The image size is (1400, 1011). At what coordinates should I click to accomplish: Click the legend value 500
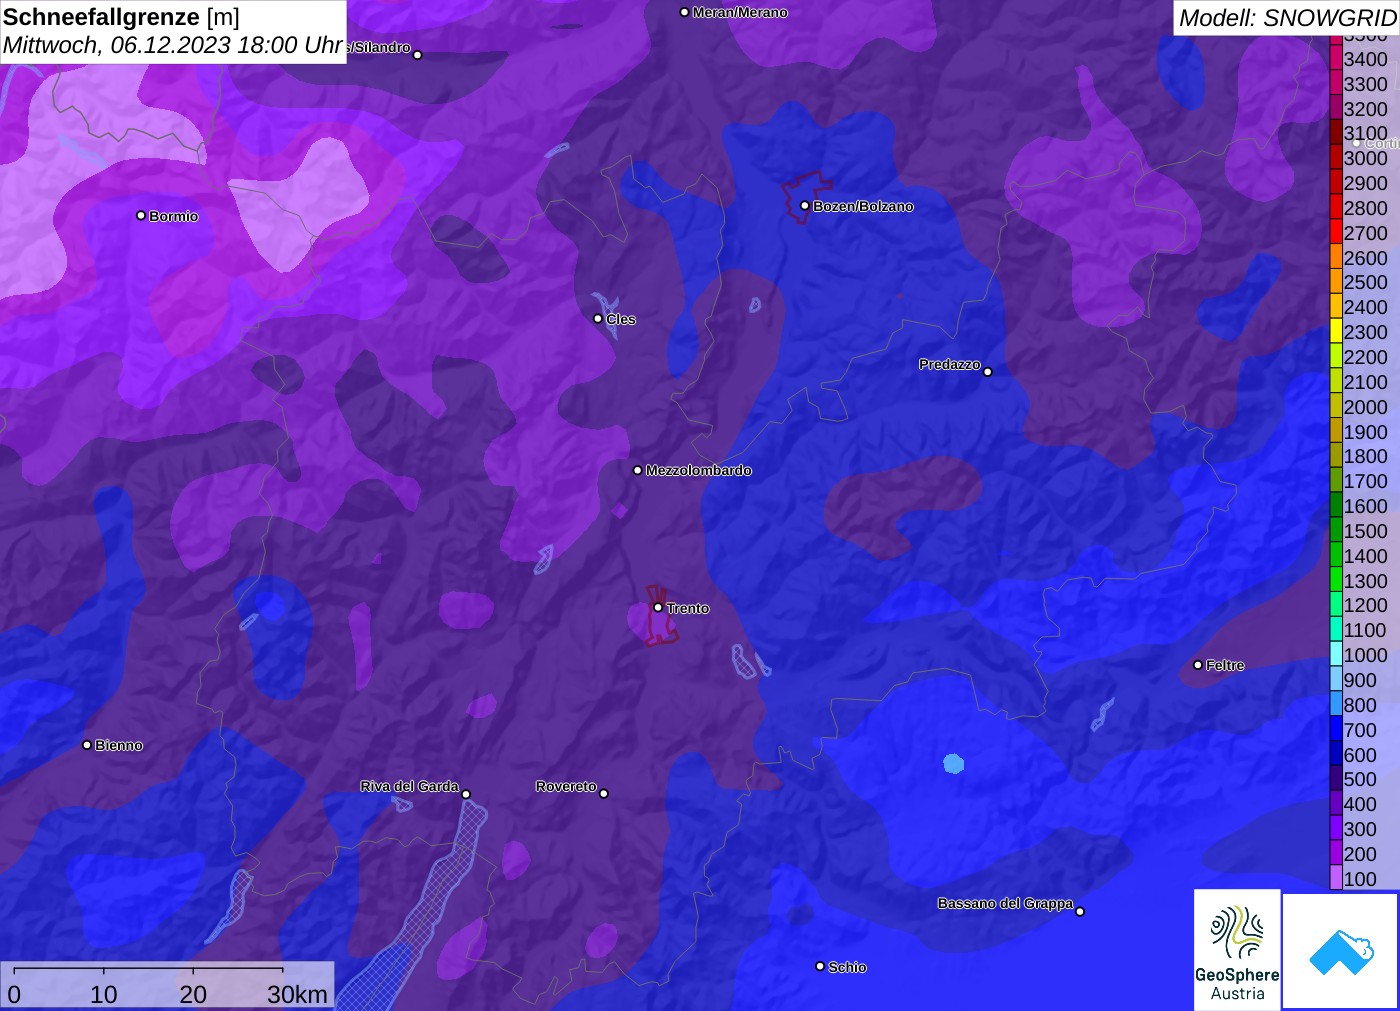(1360, 779)
